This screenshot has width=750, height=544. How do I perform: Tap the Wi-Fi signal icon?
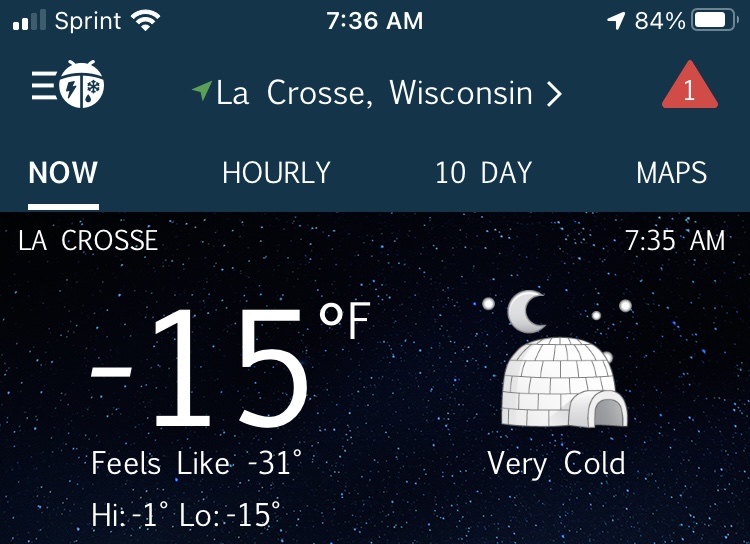[x=147, y=20]
